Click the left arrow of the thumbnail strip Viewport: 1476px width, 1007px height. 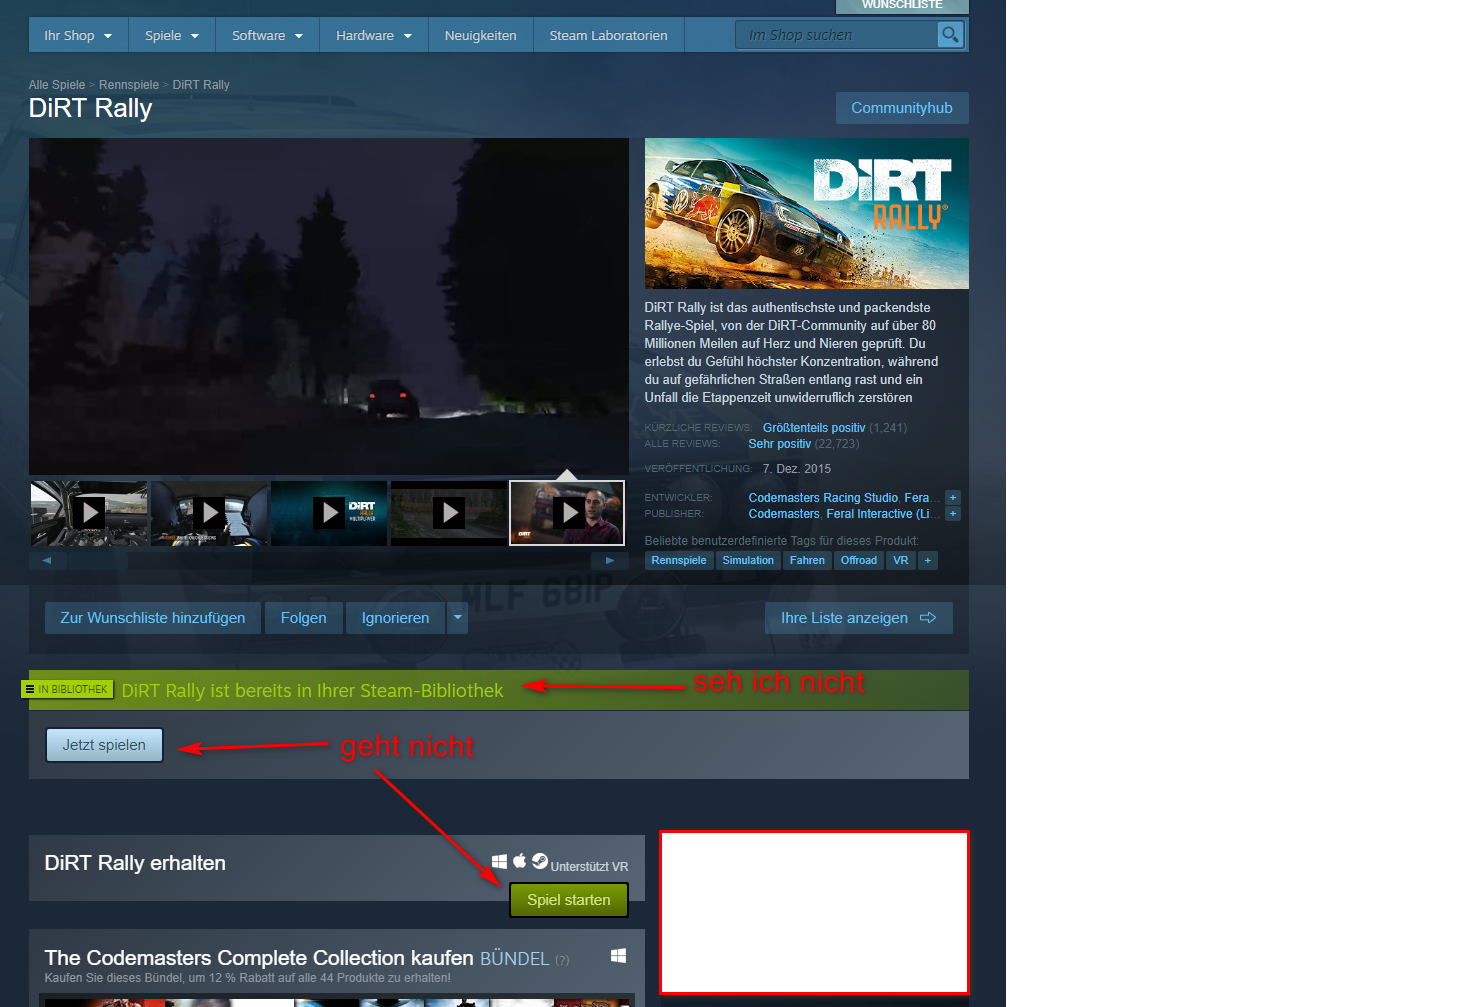47,561
